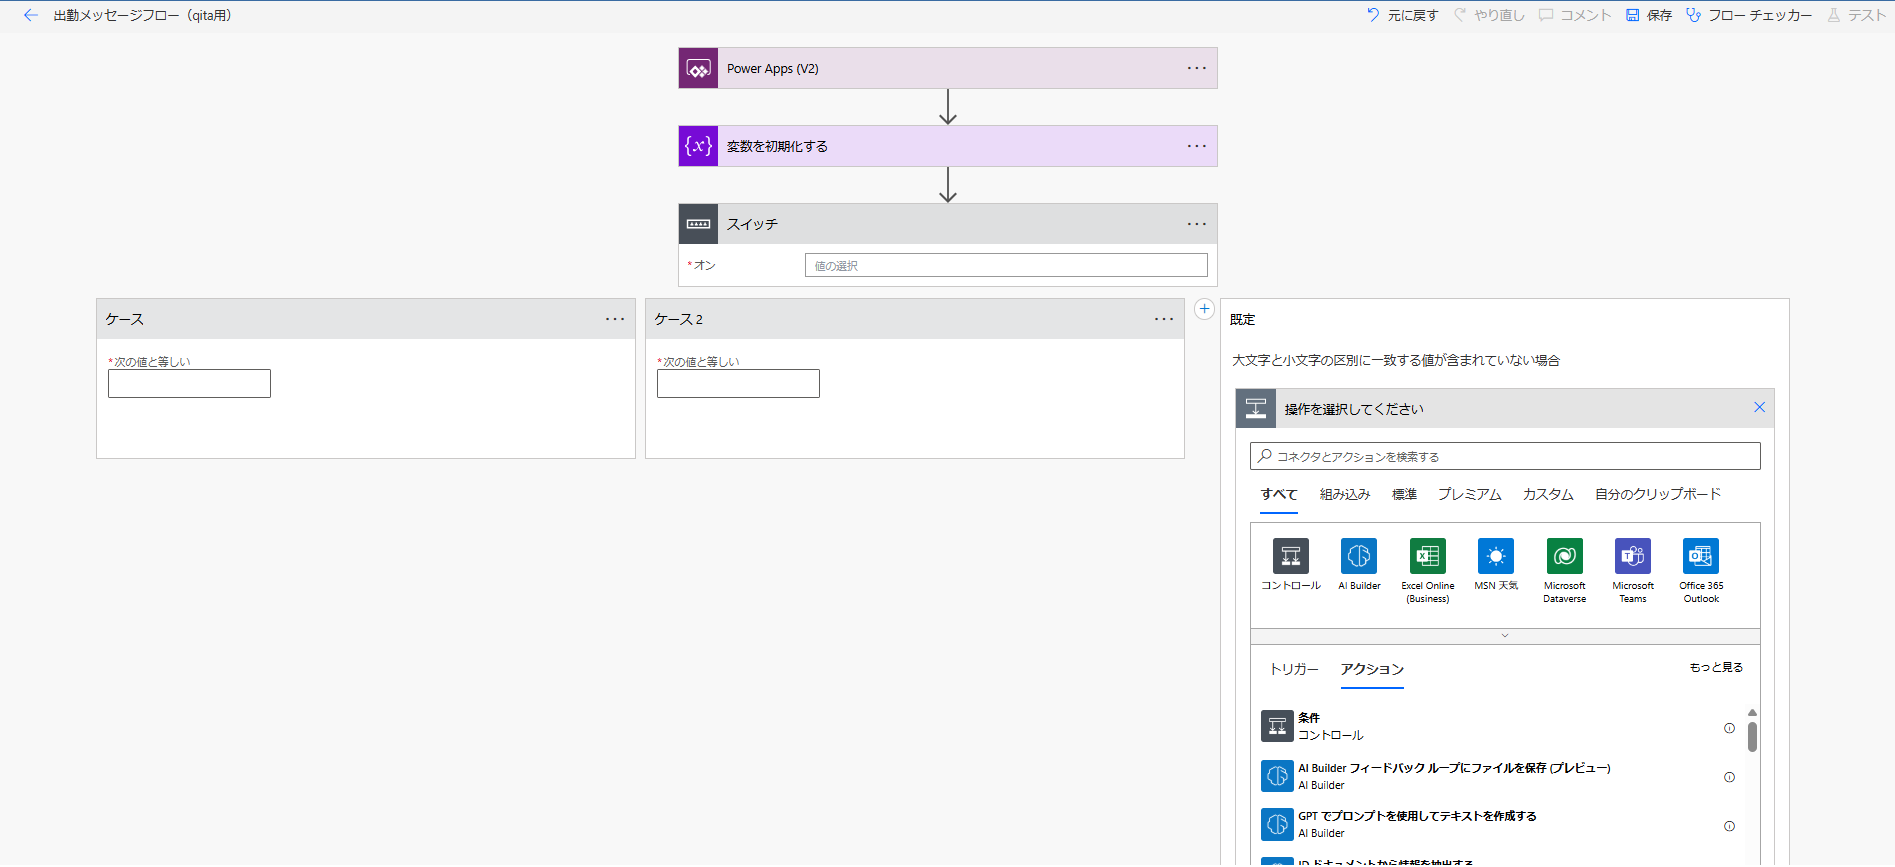The width and height of the screenshot is (1895, 867).
Task: Collapse the connector list chevron
Action: (x=1505, y=636)
